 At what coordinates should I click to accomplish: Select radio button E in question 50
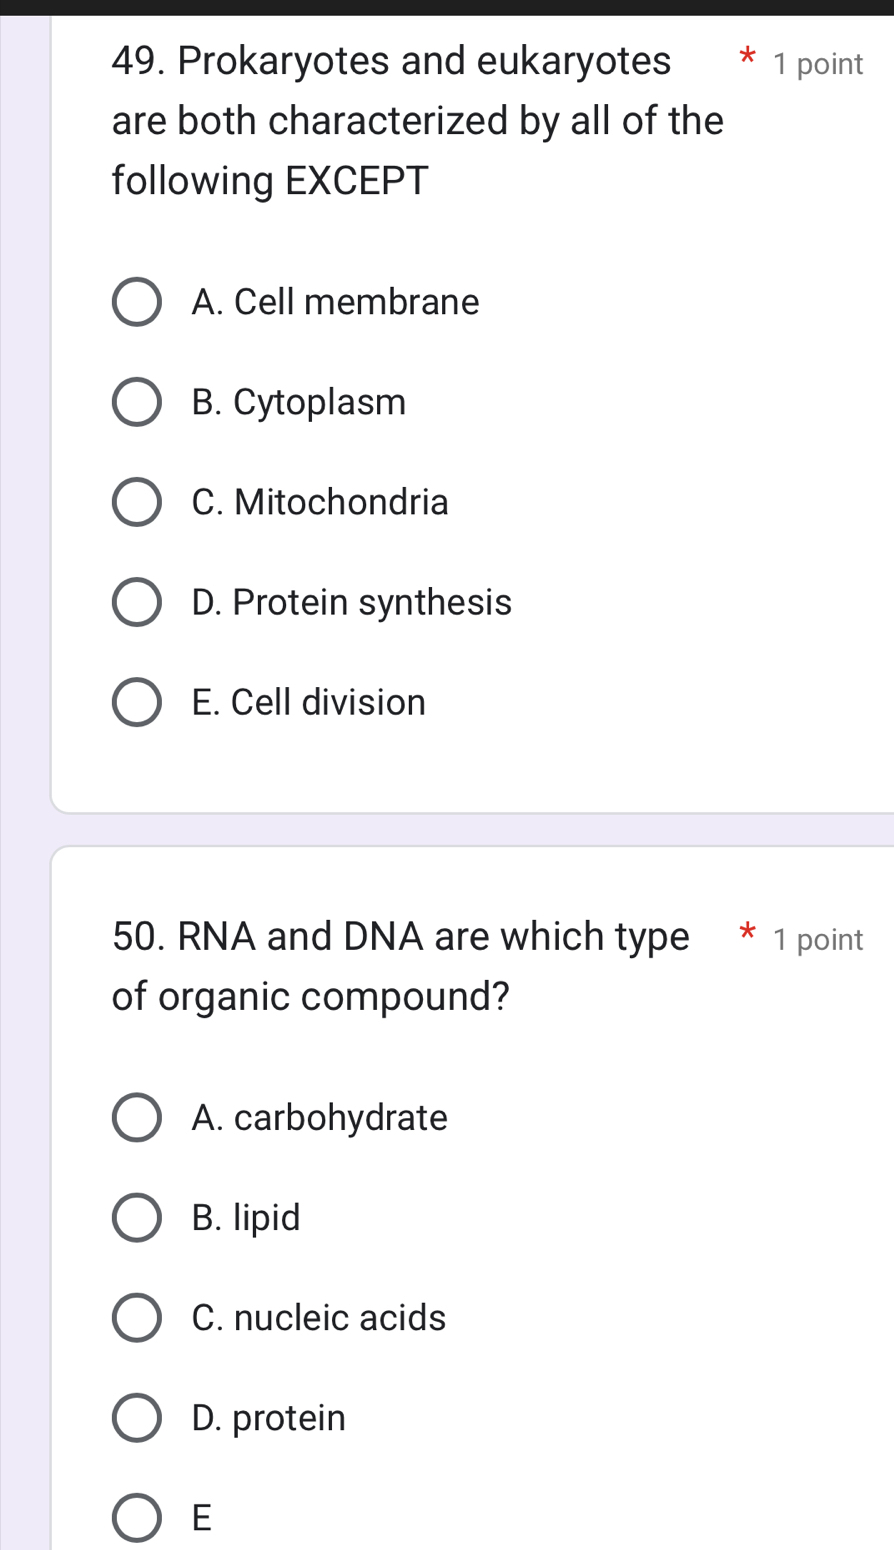click(136, 1517)
